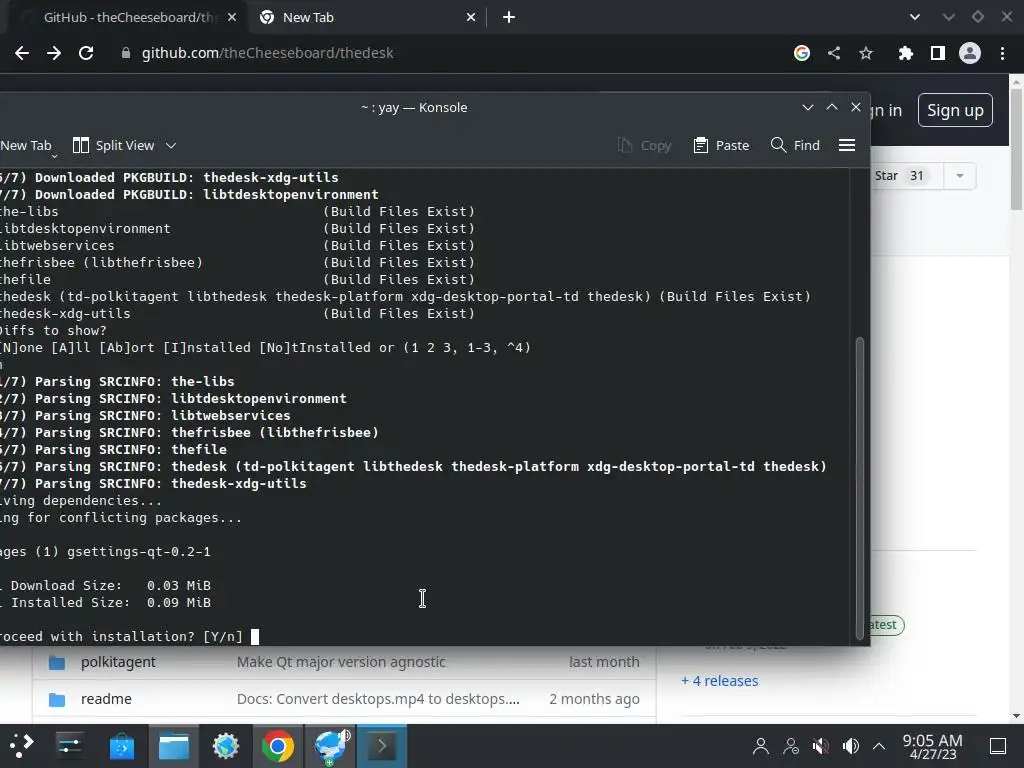Open the + 4 releases link
This screenshot has height=768, width=1024.
[720, 680]
